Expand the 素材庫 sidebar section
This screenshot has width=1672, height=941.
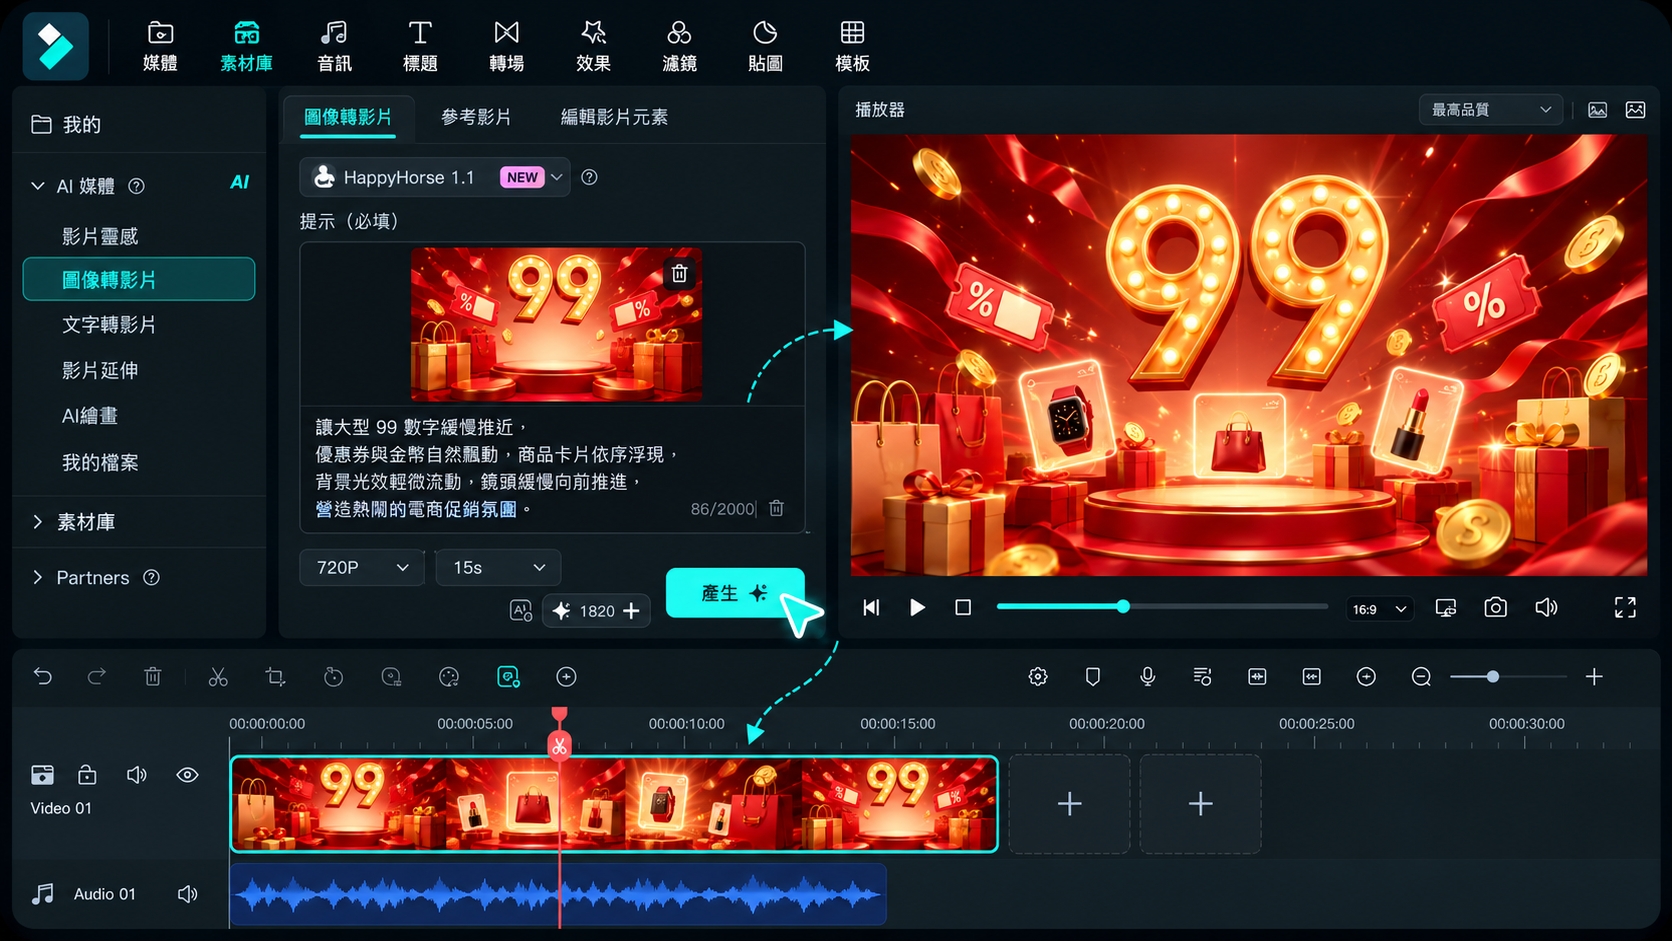click(x=38, y=522)
